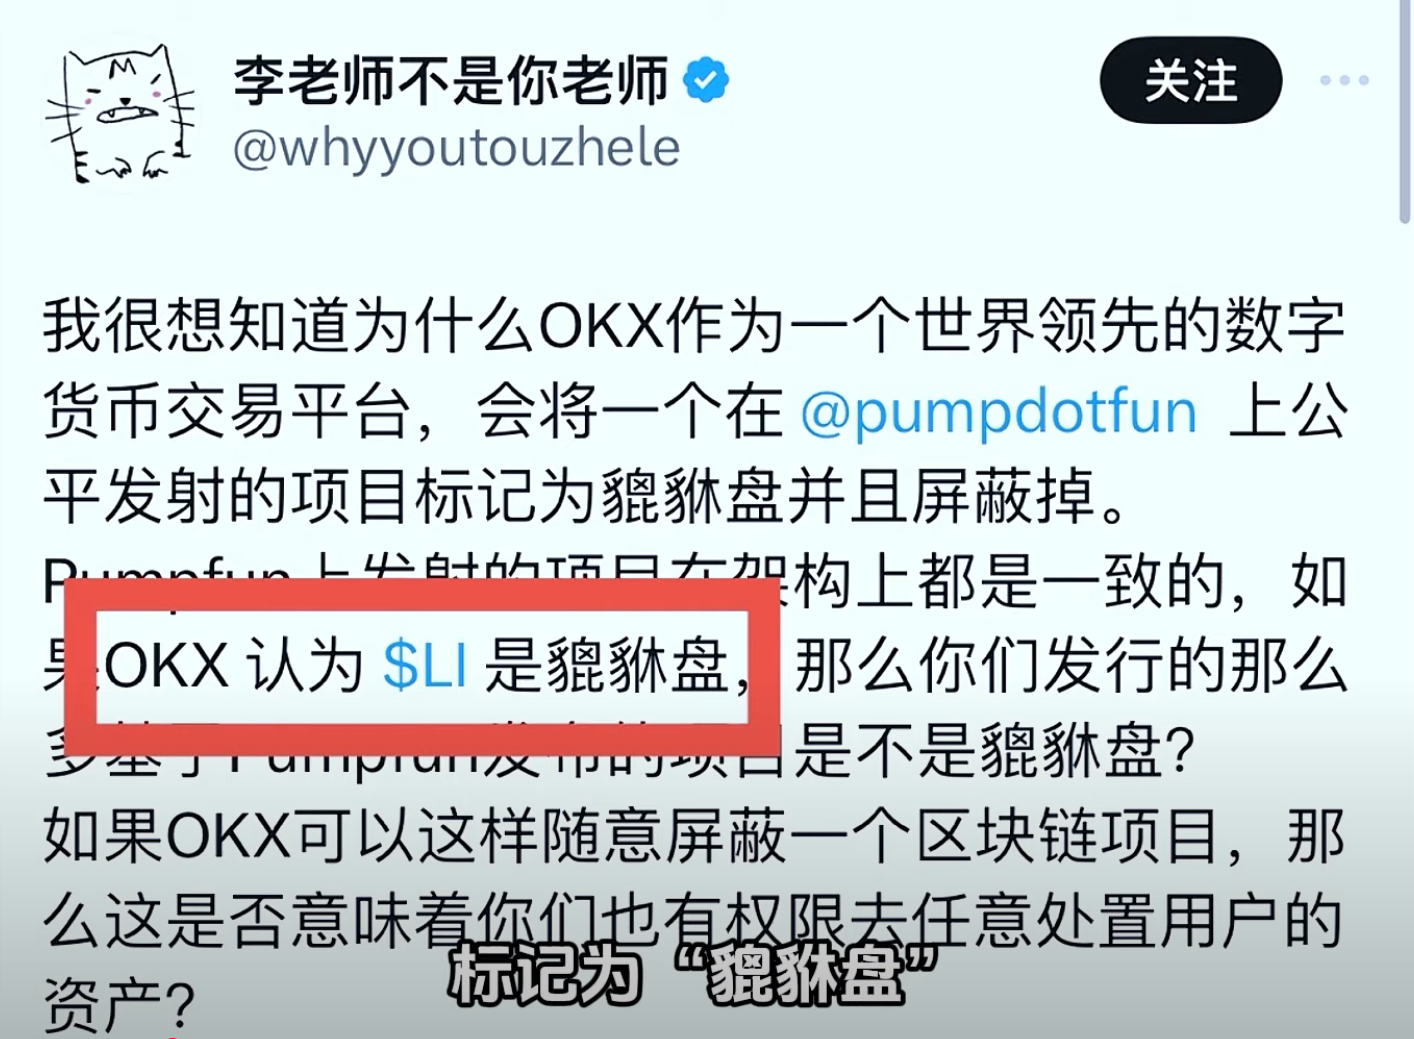The height and width of the screenshot is (1039, 1414).
Task: Click the phrase 是不是貔貅盘?
Action: 995,750
